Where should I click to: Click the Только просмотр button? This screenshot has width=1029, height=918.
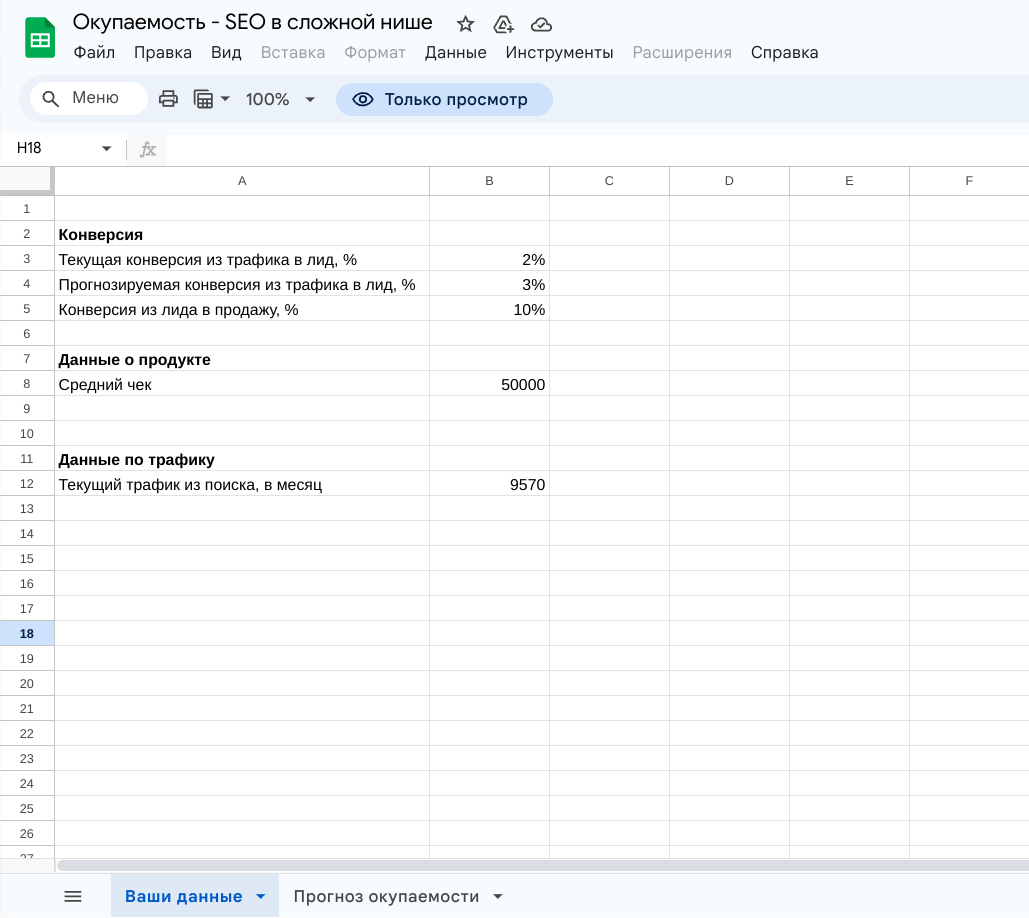pyautogui.click(x=444, y=99)
